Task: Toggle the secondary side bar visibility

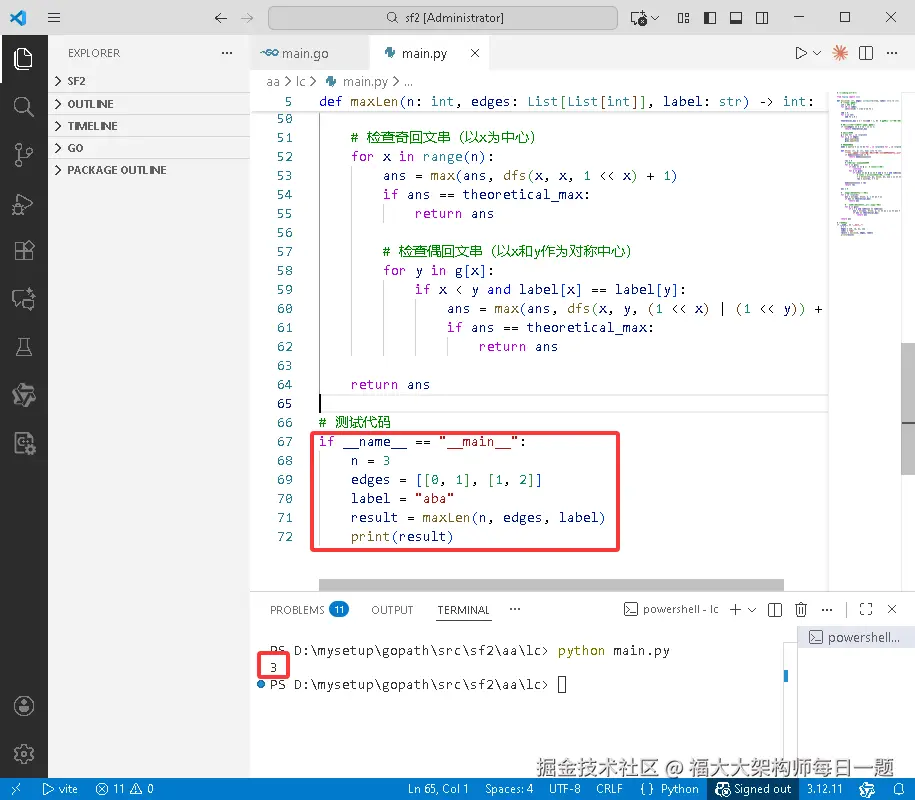Action: click(x=762, y=18)
